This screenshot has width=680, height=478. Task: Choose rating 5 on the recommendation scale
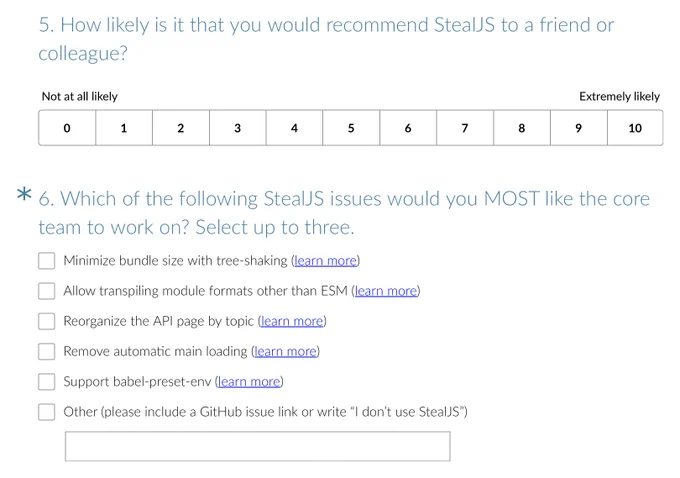[x=351, y=128]
